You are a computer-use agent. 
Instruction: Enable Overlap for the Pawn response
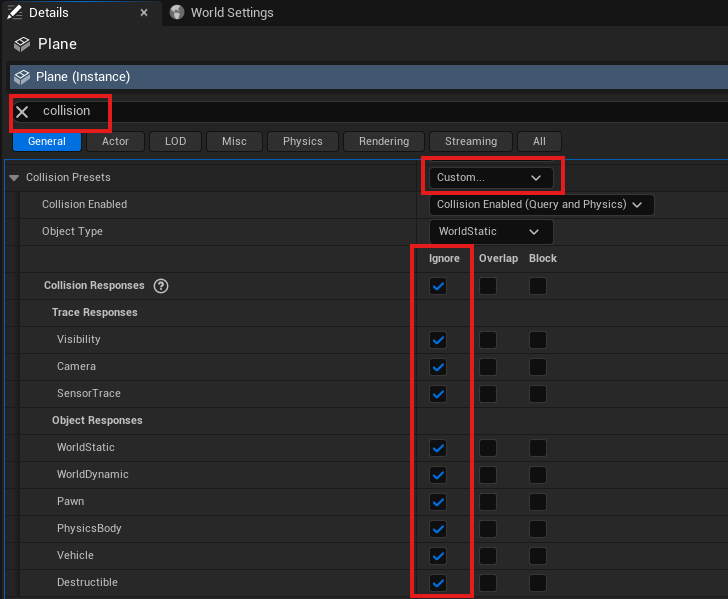pos(487,502)
